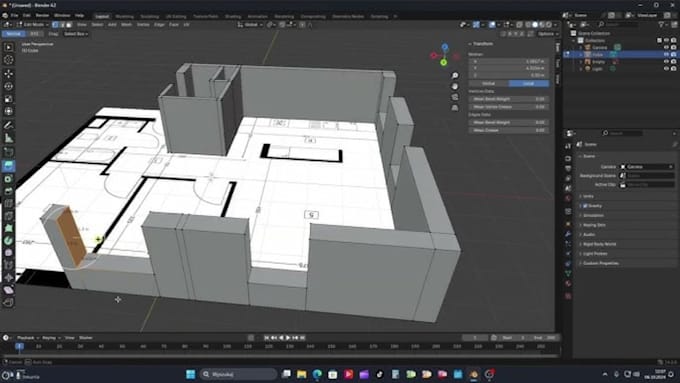
Task: Enable edge select mode
Action: coord(62,25)
